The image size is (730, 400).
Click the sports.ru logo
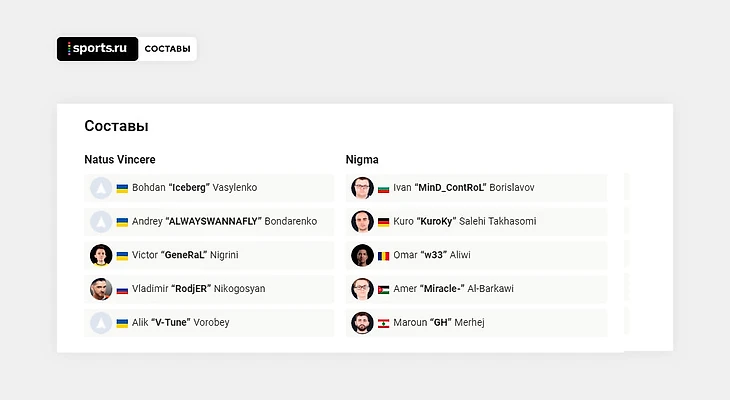pyautogui.click(x=97, y=48)
